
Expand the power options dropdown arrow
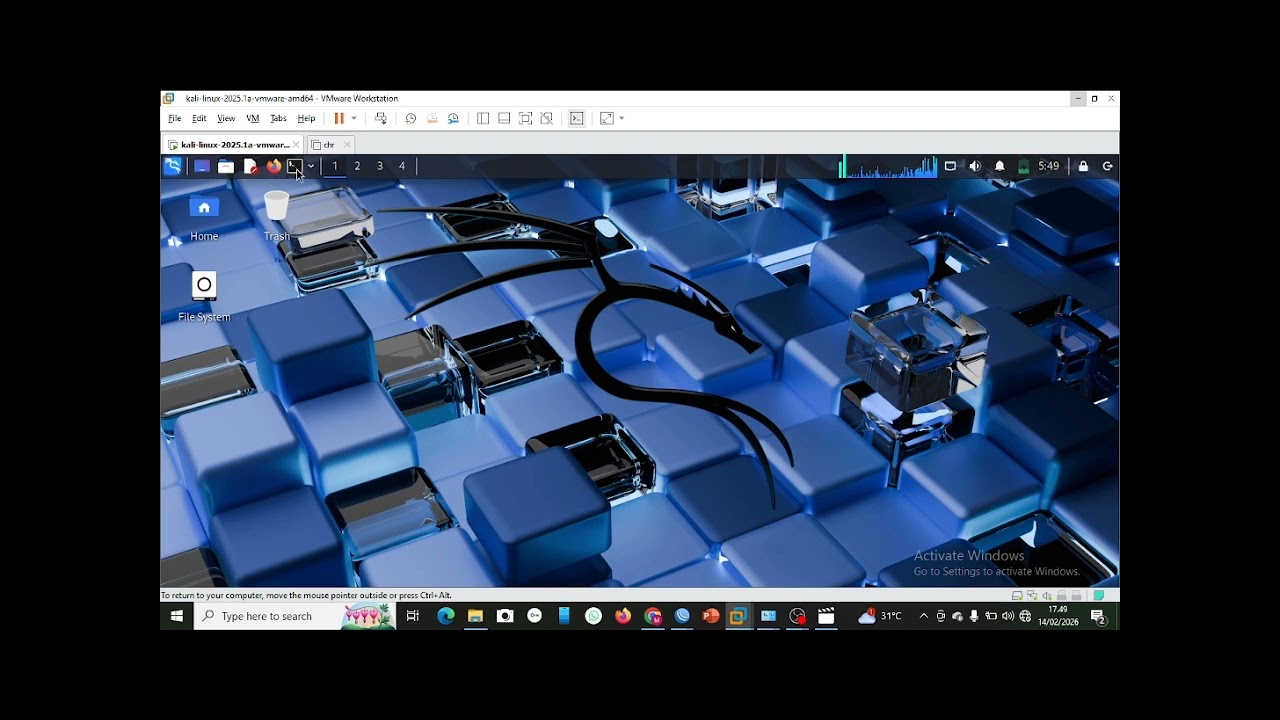pos(354,118)
